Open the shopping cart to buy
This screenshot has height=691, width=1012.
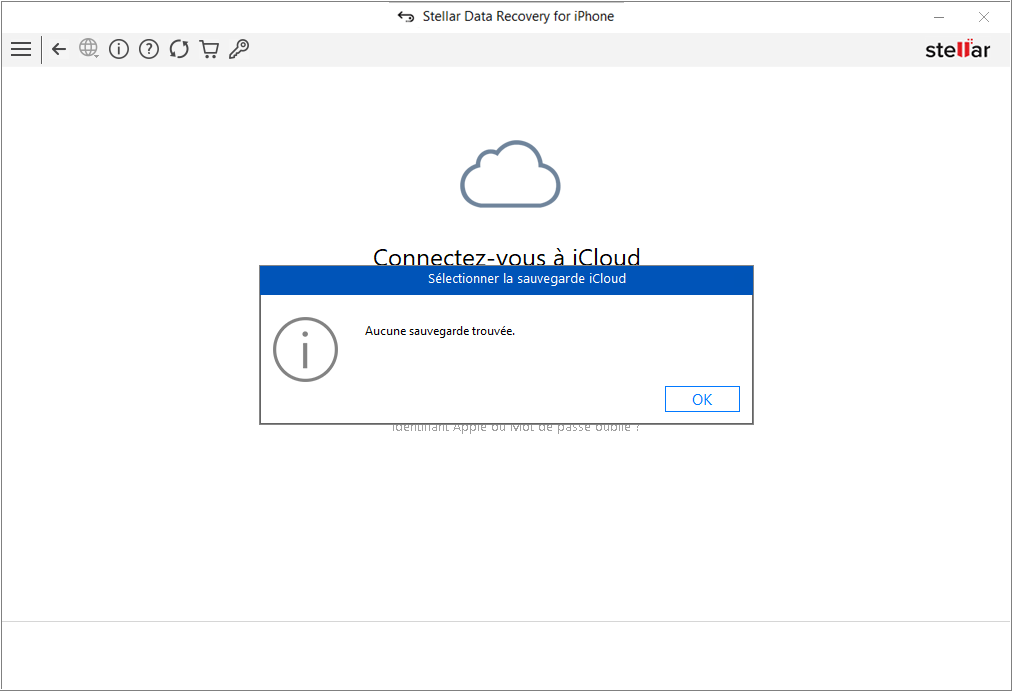click(x=209, y=49)
